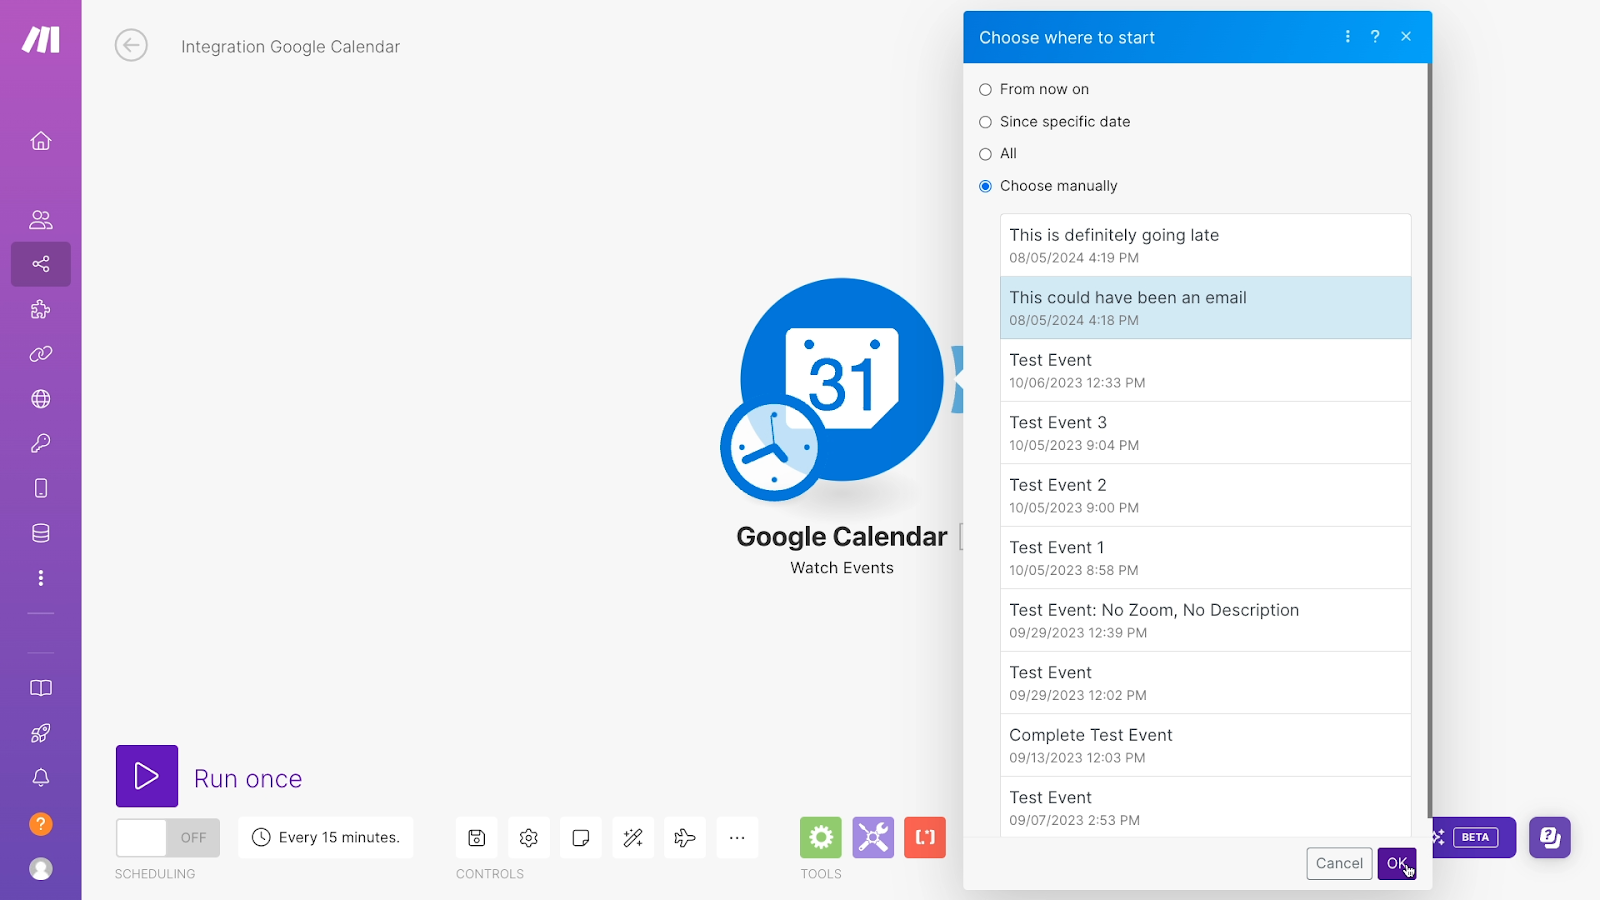The image size is (1600, 900).
Task: Click the Auto-align magic wand icon
Action: click(x=633, y=838)
